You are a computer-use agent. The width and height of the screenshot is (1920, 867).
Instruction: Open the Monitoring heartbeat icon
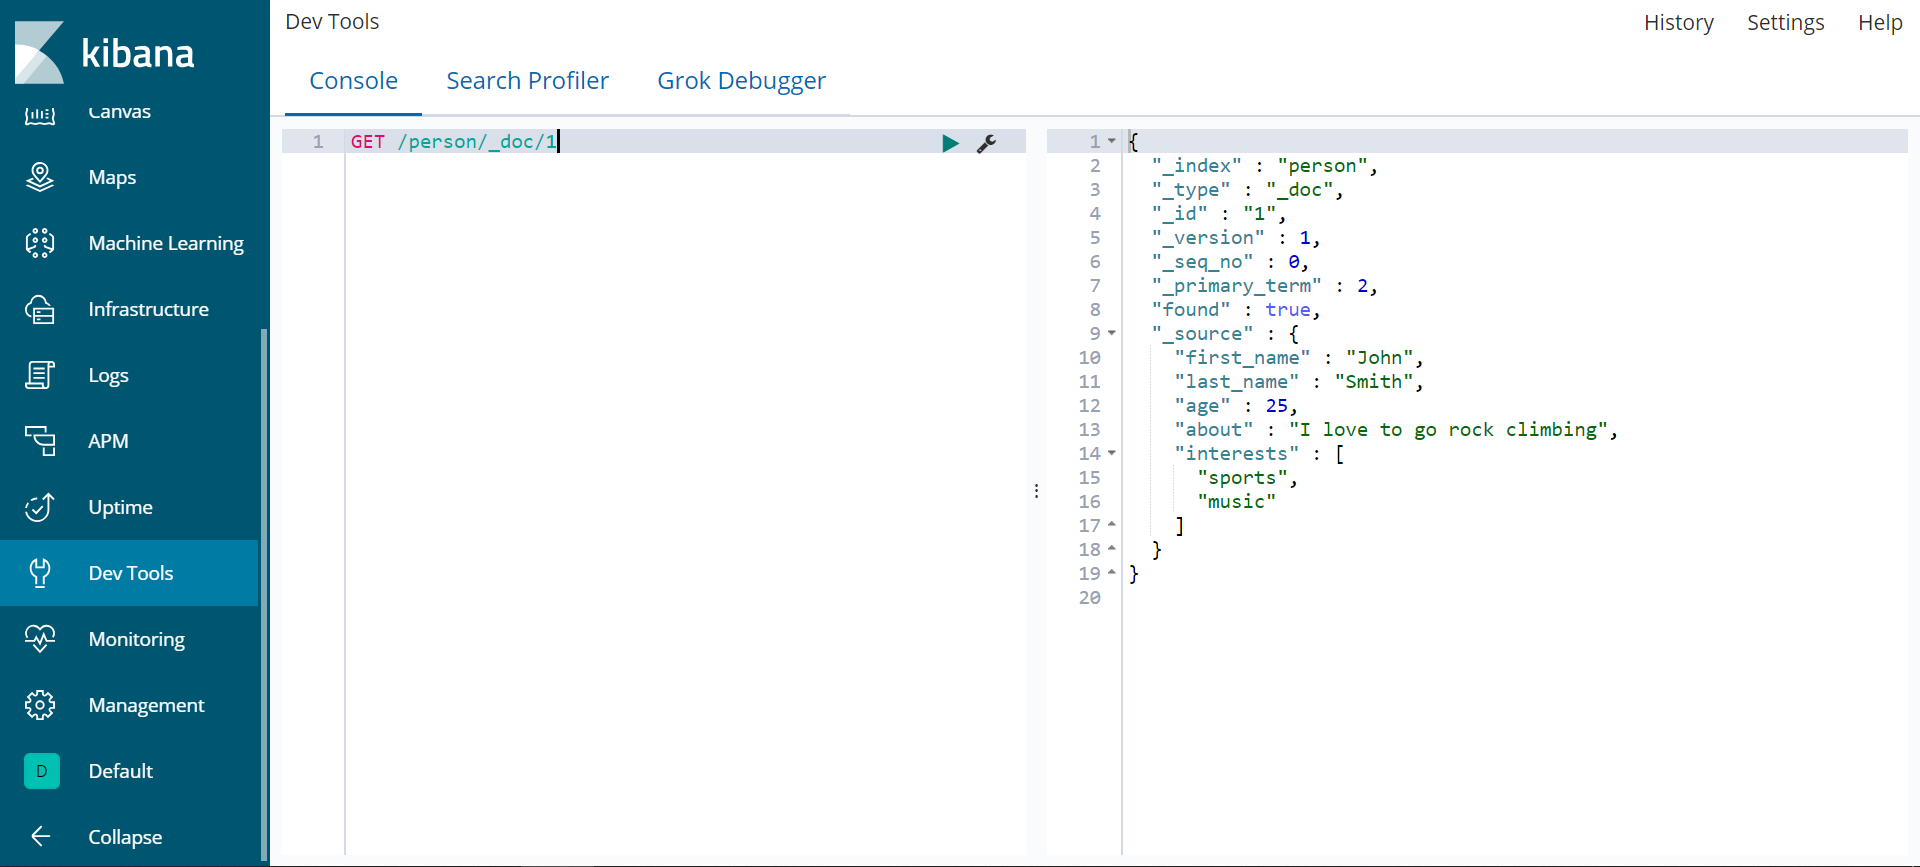40,639
